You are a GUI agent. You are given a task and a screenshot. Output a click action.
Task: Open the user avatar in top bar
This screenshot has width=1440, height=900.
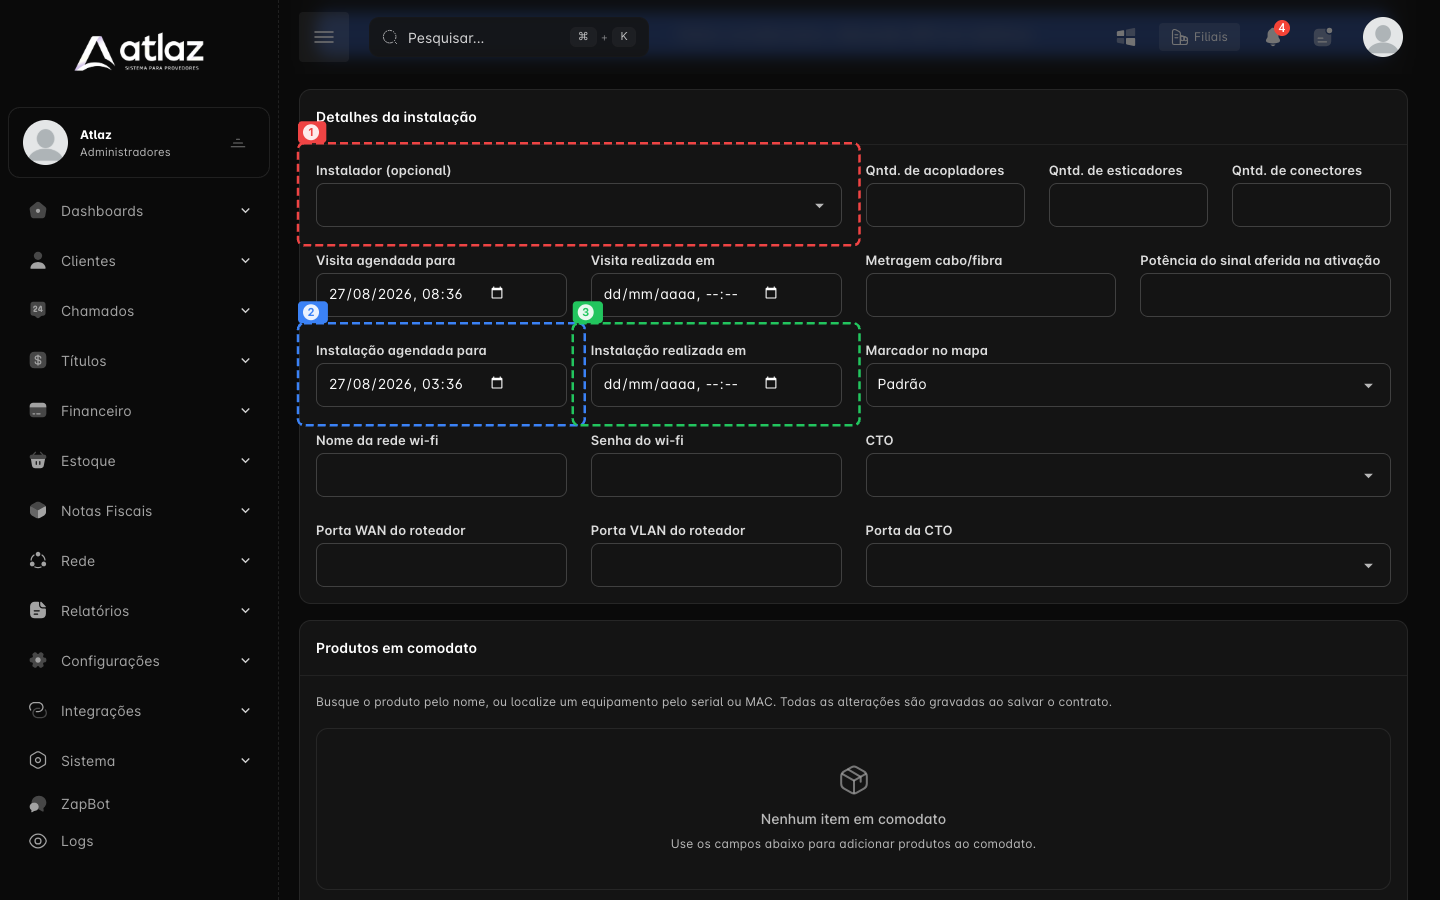point(1383,37)
